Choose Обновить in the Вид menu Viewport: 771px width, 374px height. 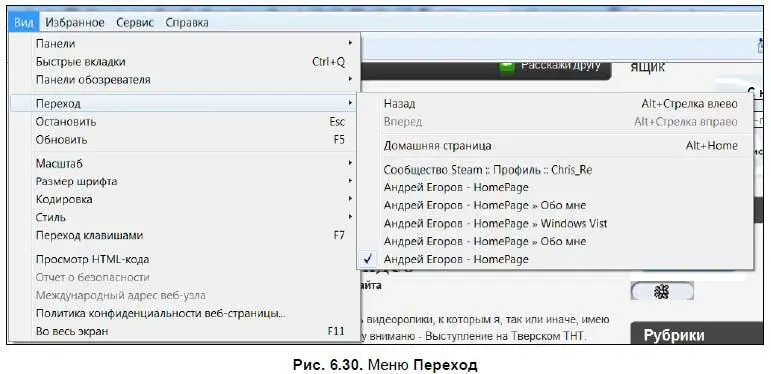tap(185, 140)
